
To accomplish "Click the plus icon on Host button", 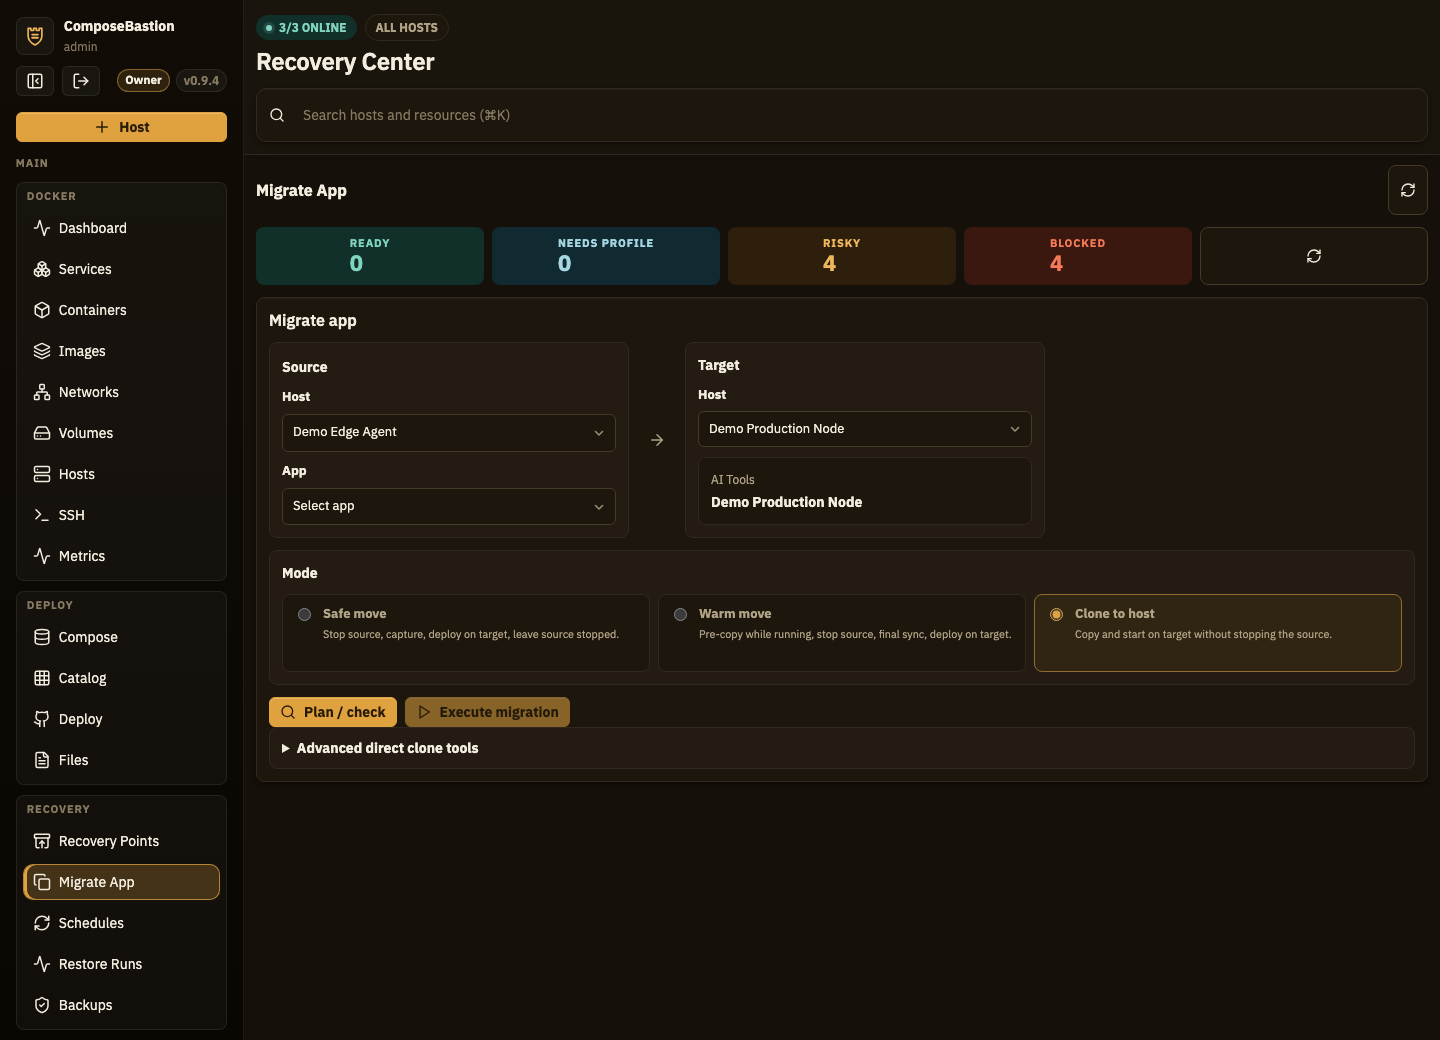I will [102, 127].
